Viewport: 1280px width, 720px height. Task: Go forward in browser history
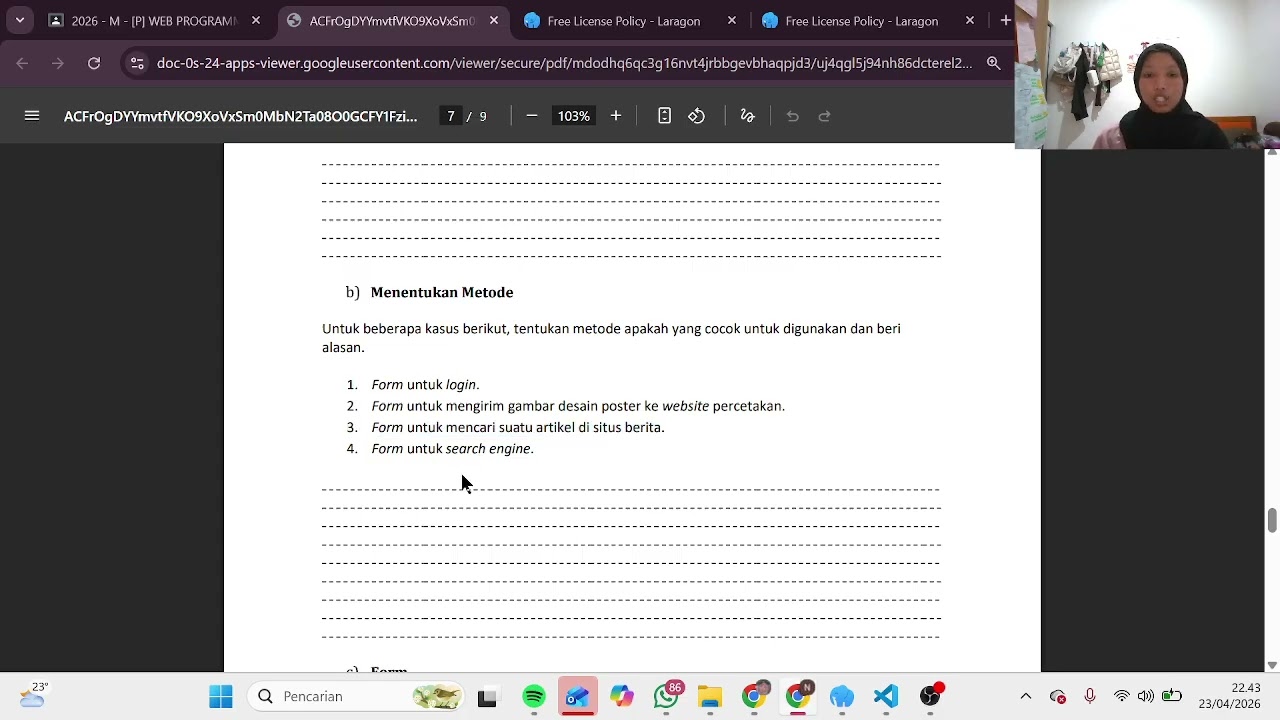click(58, 63)
